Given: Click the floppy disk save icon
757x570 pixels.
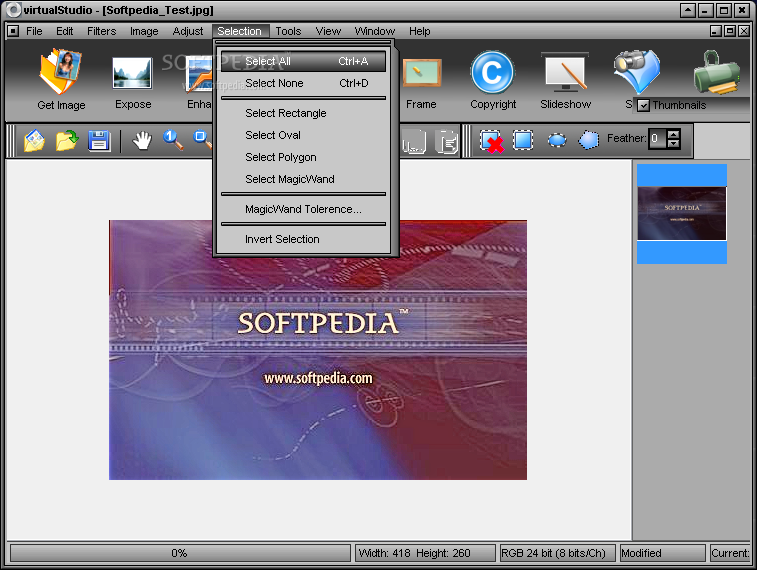Looking at the screenshot, I should [x=99, y=141].
